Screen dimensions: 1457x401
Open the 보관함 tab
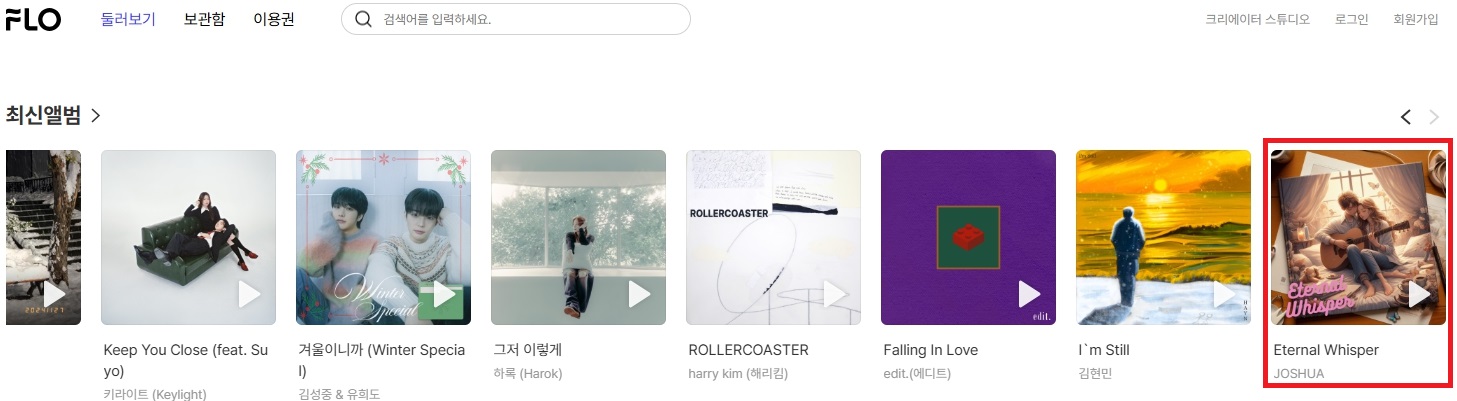click(204, 19)
